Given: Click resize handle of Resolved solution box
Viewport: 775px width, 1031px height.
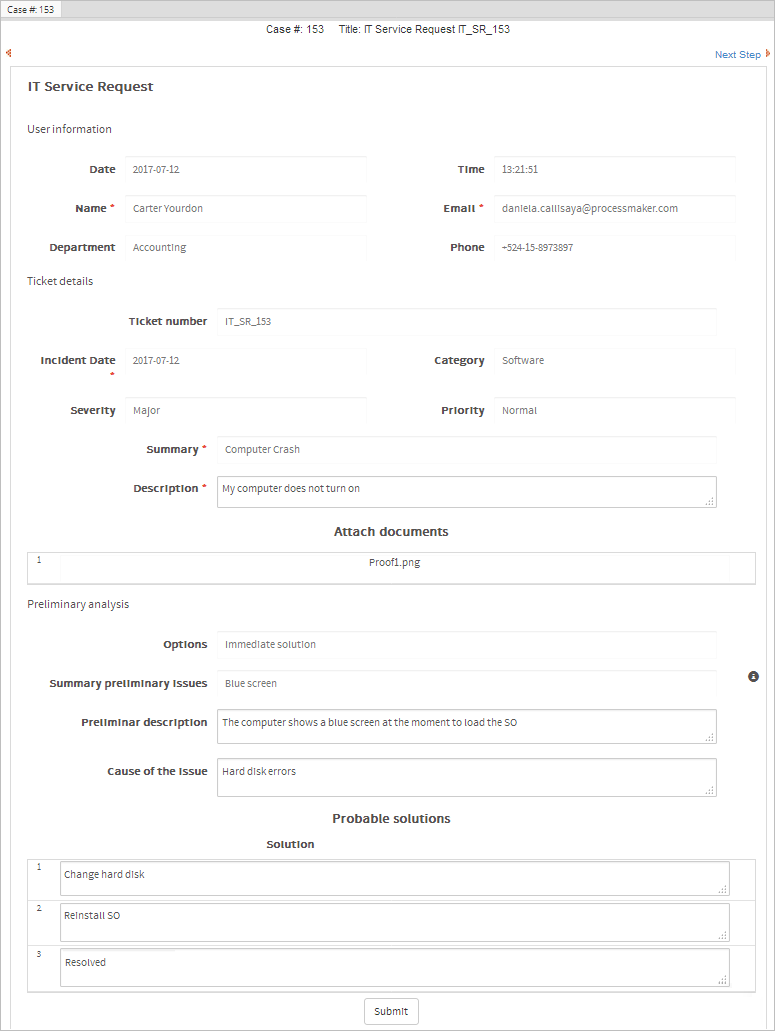Looking at the screenshot, I should coord(722,980).
